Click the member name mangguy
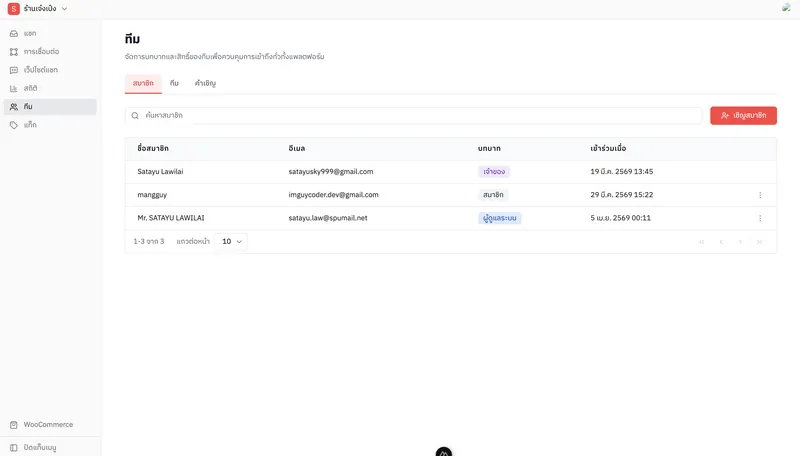Viewport: 800px width, 456px height. 152,195
